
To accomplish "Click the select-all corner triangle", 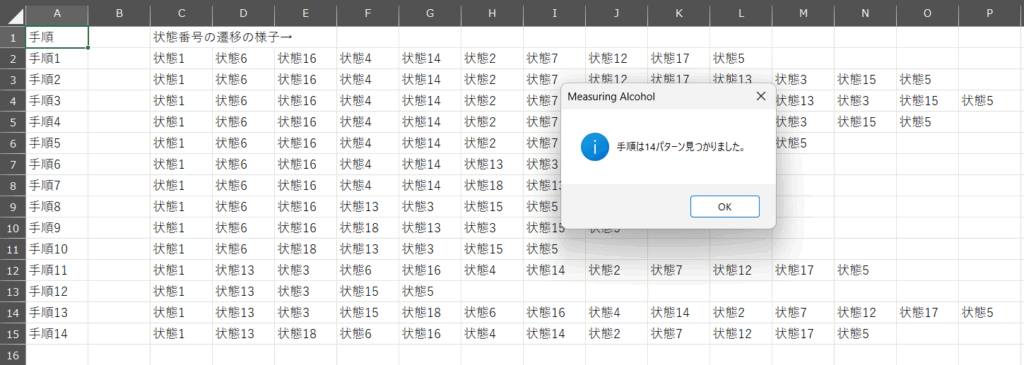I will click(x=12, y=14).
